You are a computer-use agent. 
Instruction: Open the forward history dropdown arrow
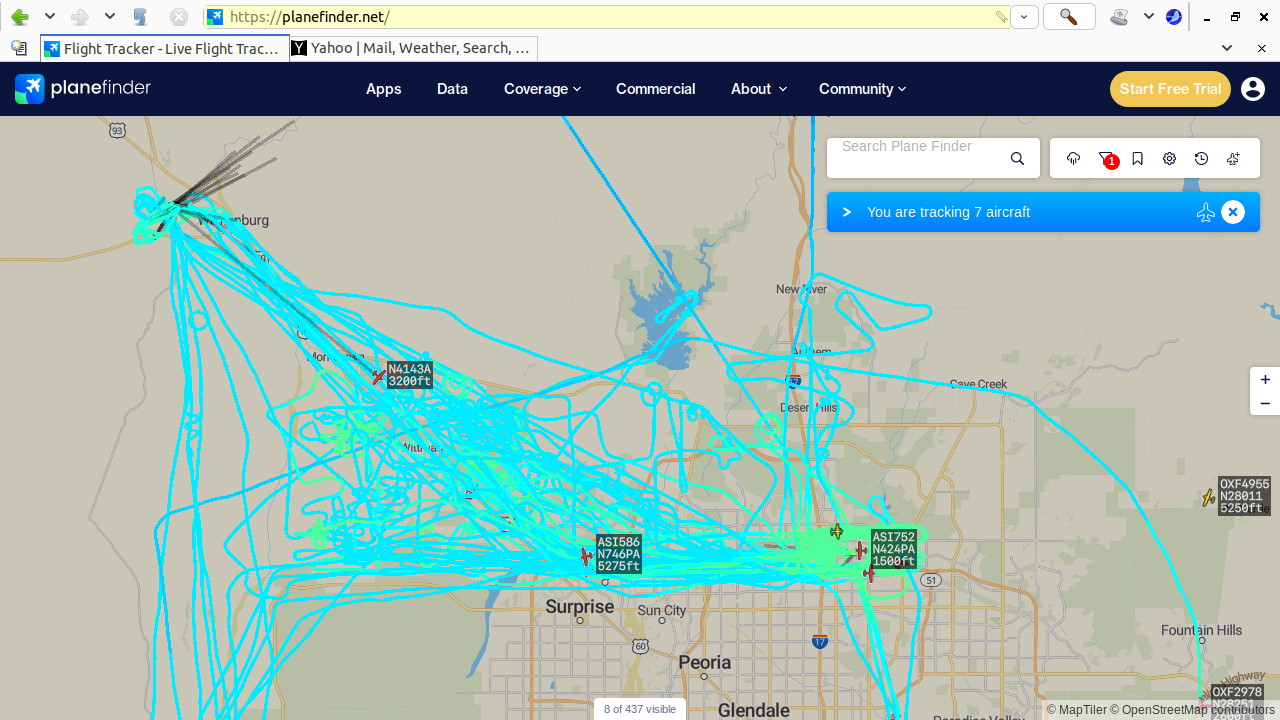(110, 17)
